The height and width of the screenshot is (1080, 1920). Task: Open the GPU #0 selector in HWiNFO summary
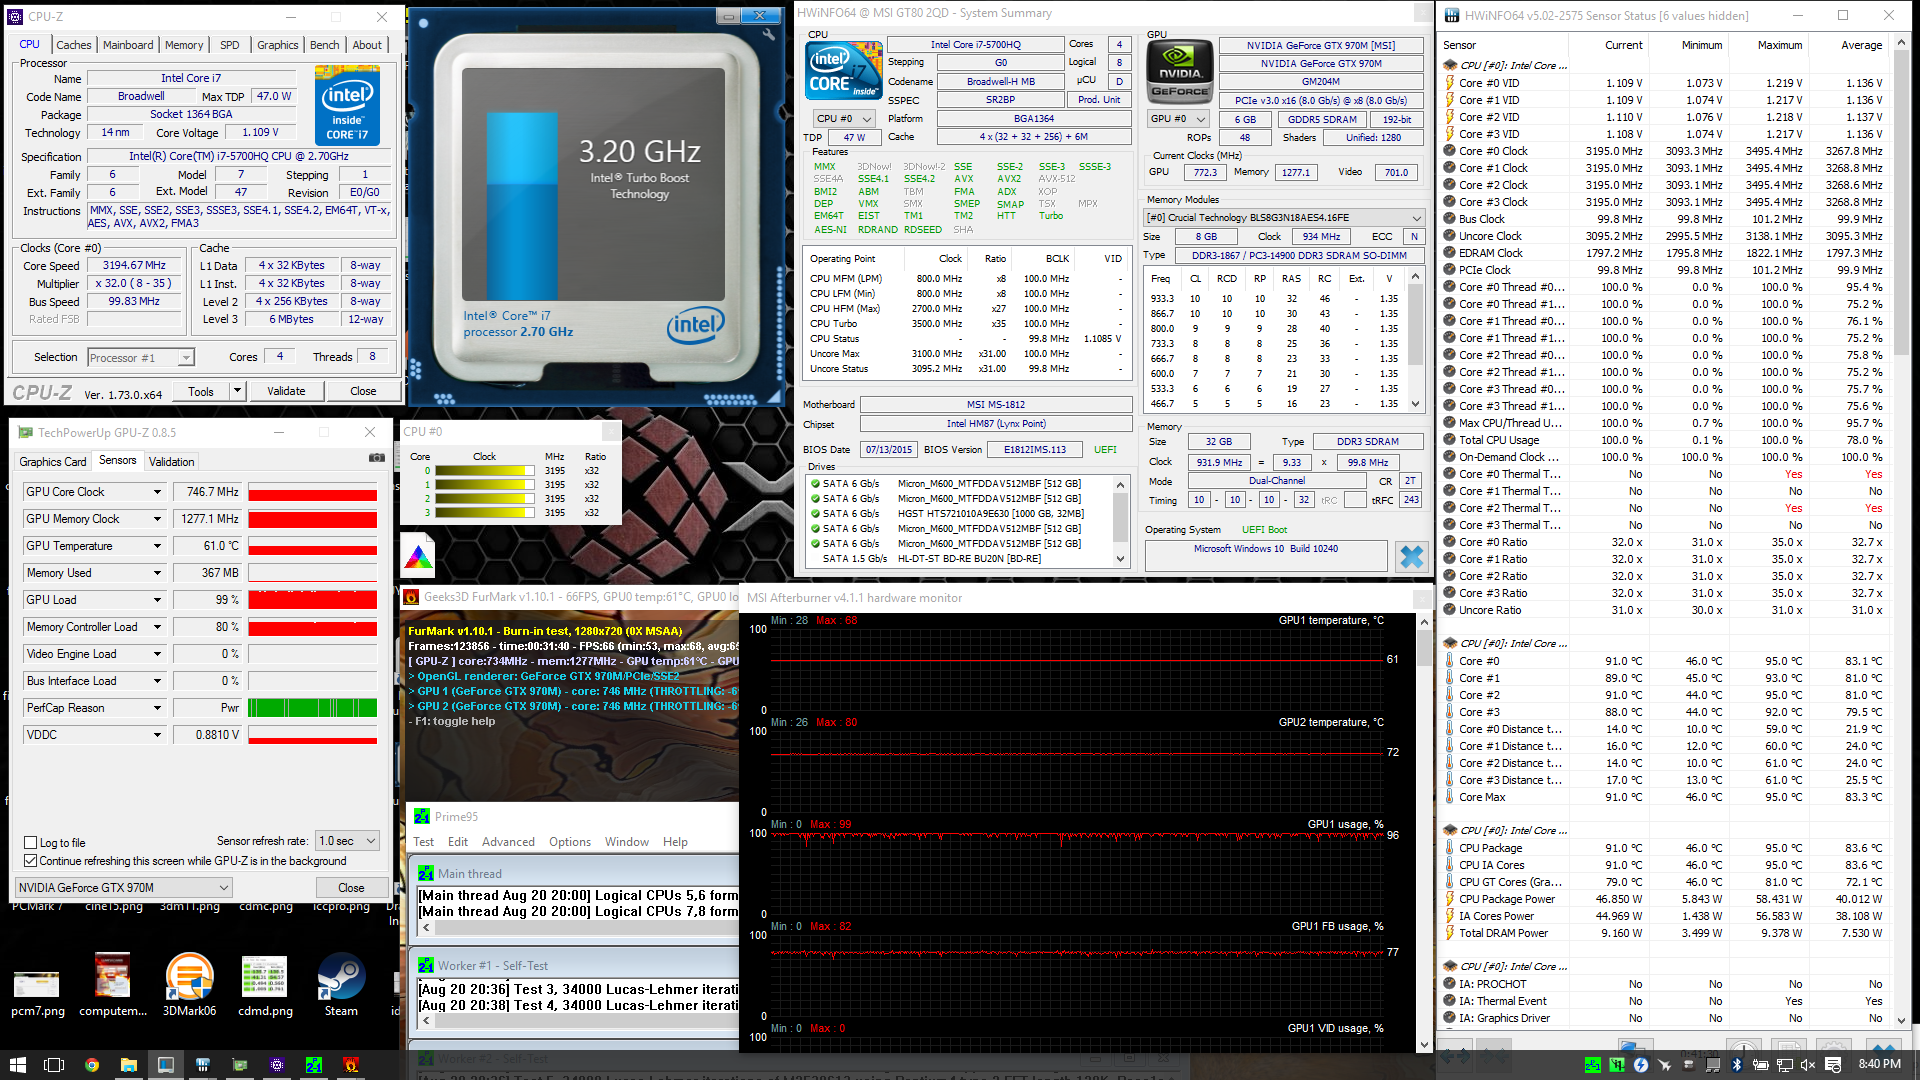[1179, 119]
